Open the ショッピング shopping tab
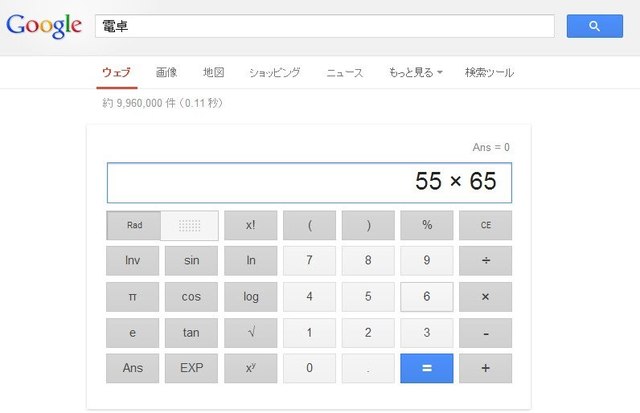Screen dimensions: 640x413 coord(274,73)
